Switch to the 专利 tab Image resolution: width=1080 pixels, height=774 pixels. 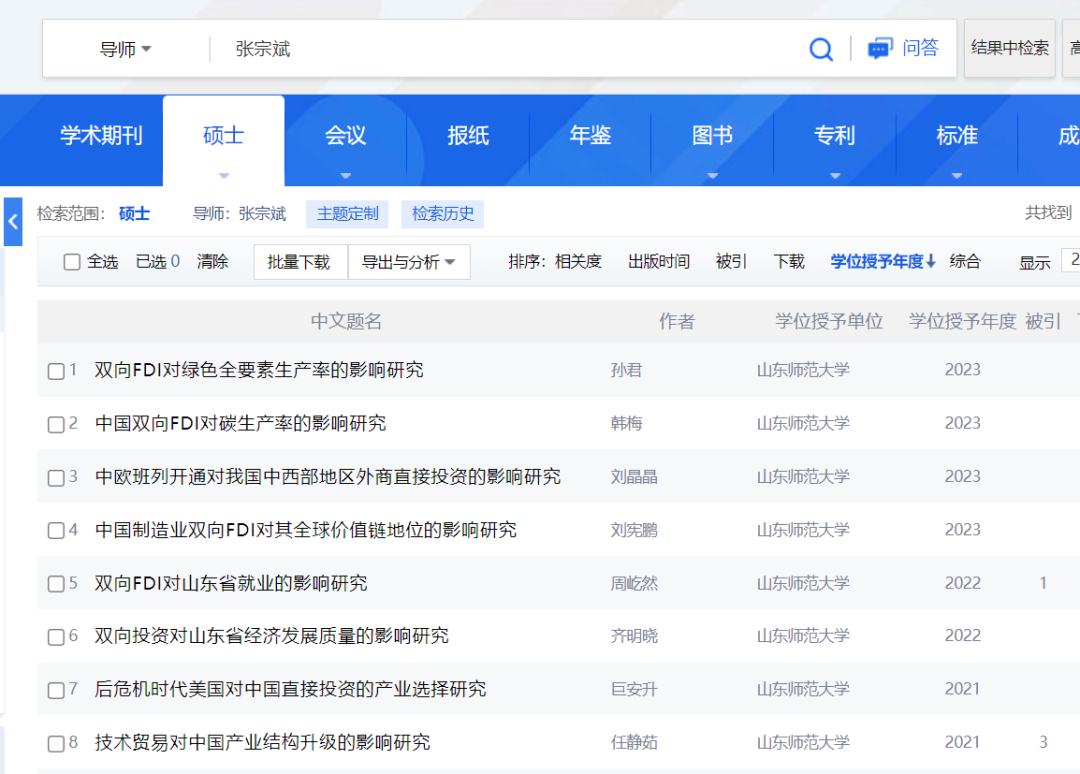coord(835,135)
